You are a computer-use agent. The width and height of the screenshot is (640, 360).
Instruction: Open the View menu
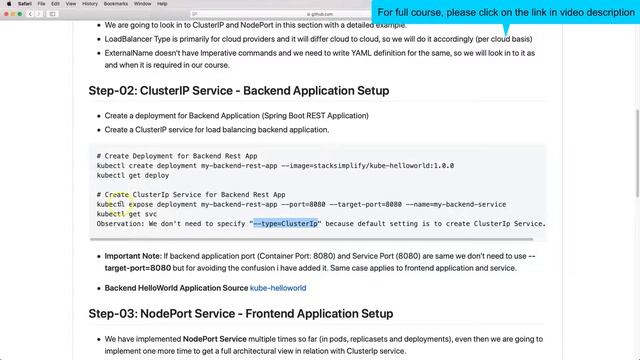tap(71, 4)
